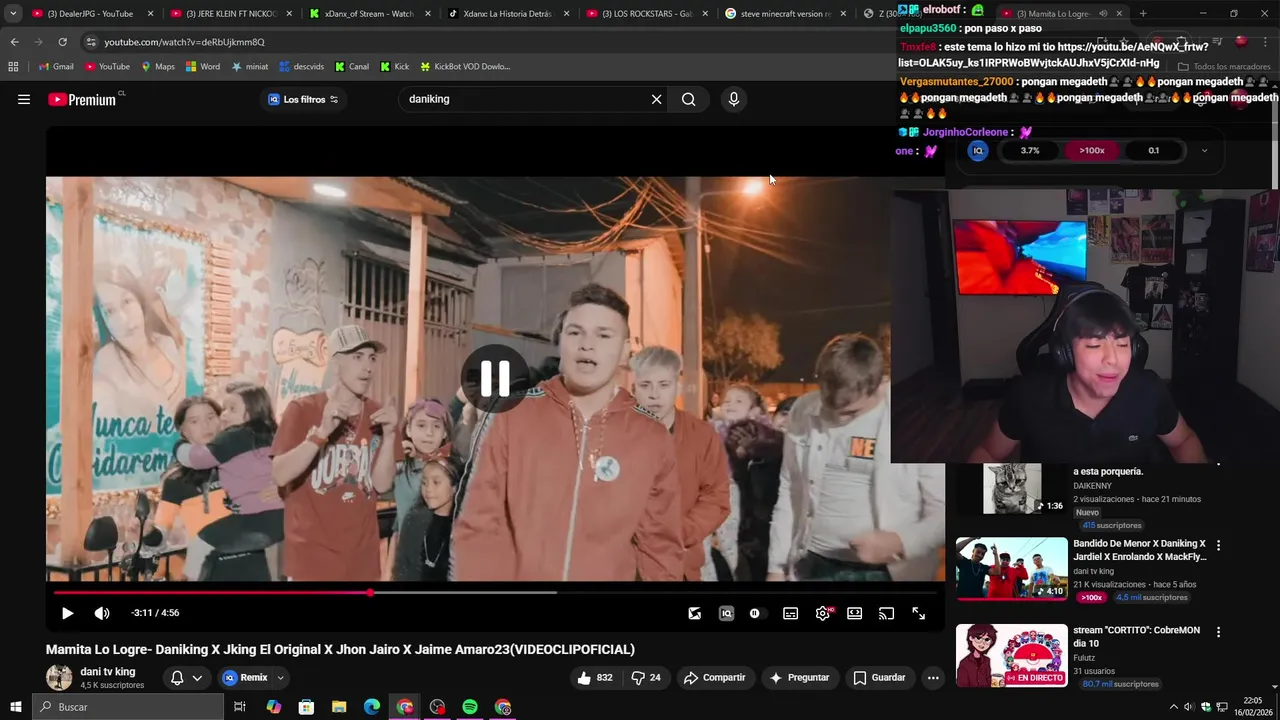
Task: Open the Word bookmark
Action: click(203, 66)
